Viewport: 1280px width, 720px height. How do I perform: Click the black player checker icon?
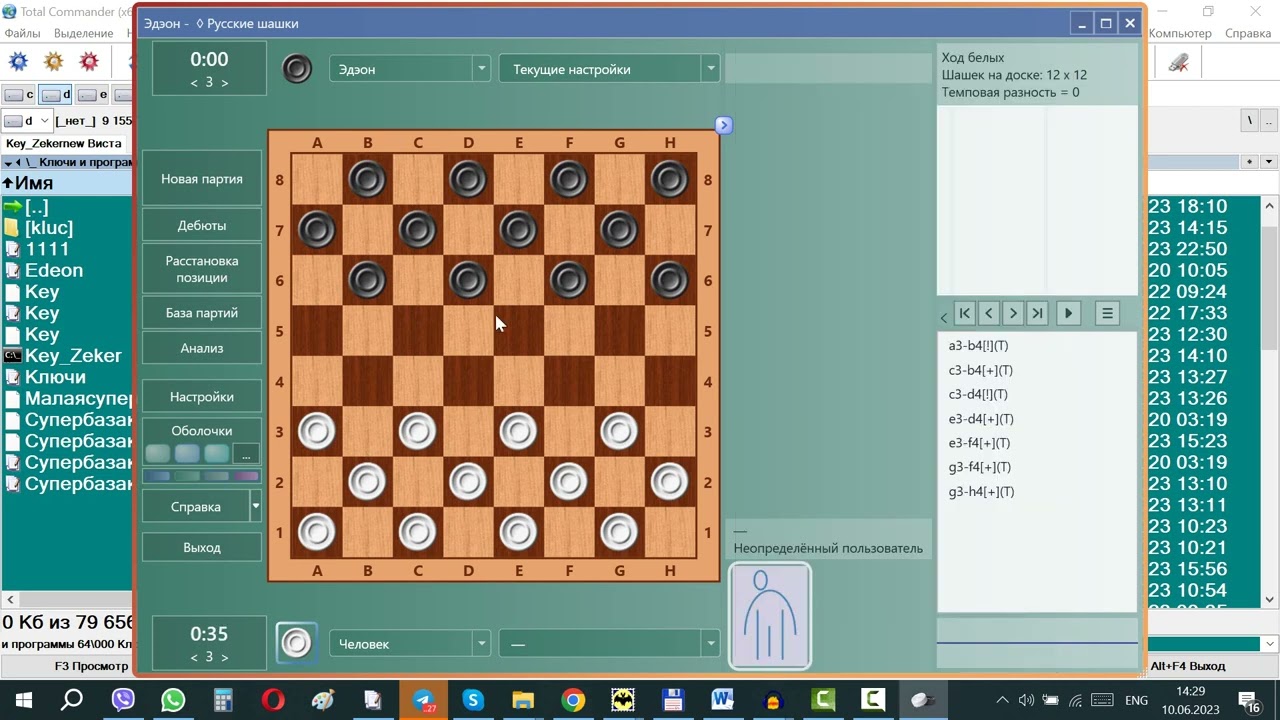tap(297, 69)
